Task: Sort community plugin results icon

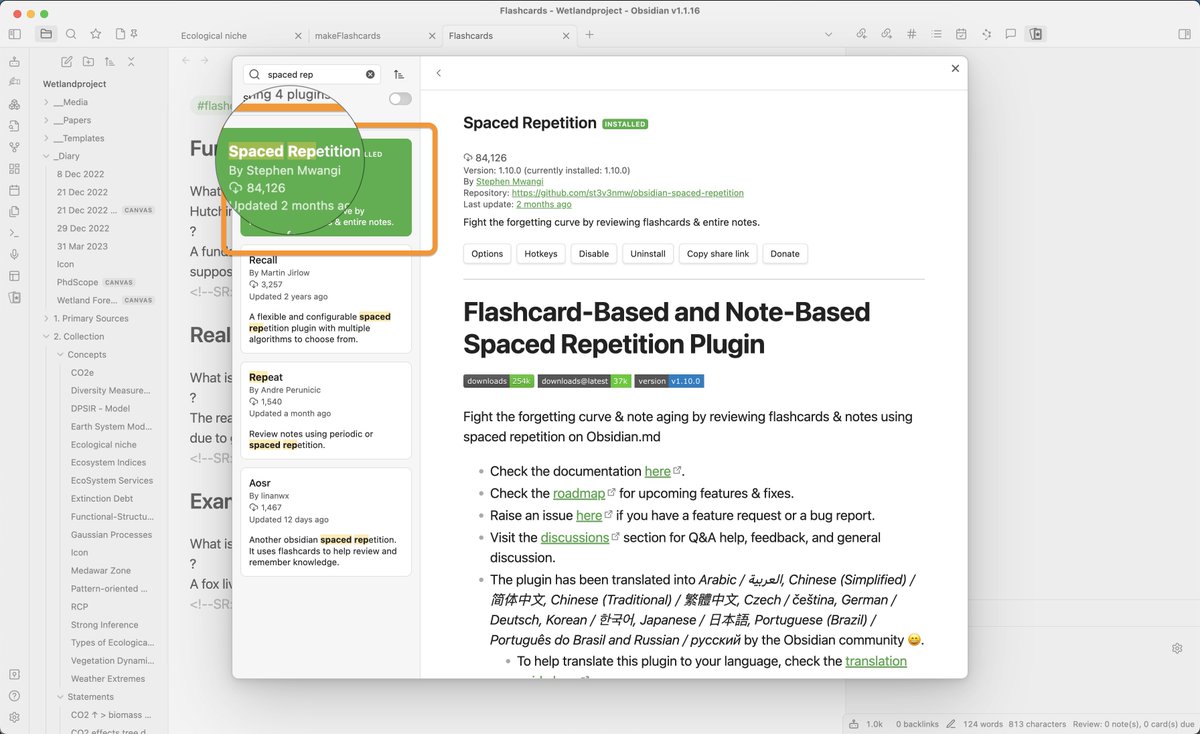Action: [399, 74]
